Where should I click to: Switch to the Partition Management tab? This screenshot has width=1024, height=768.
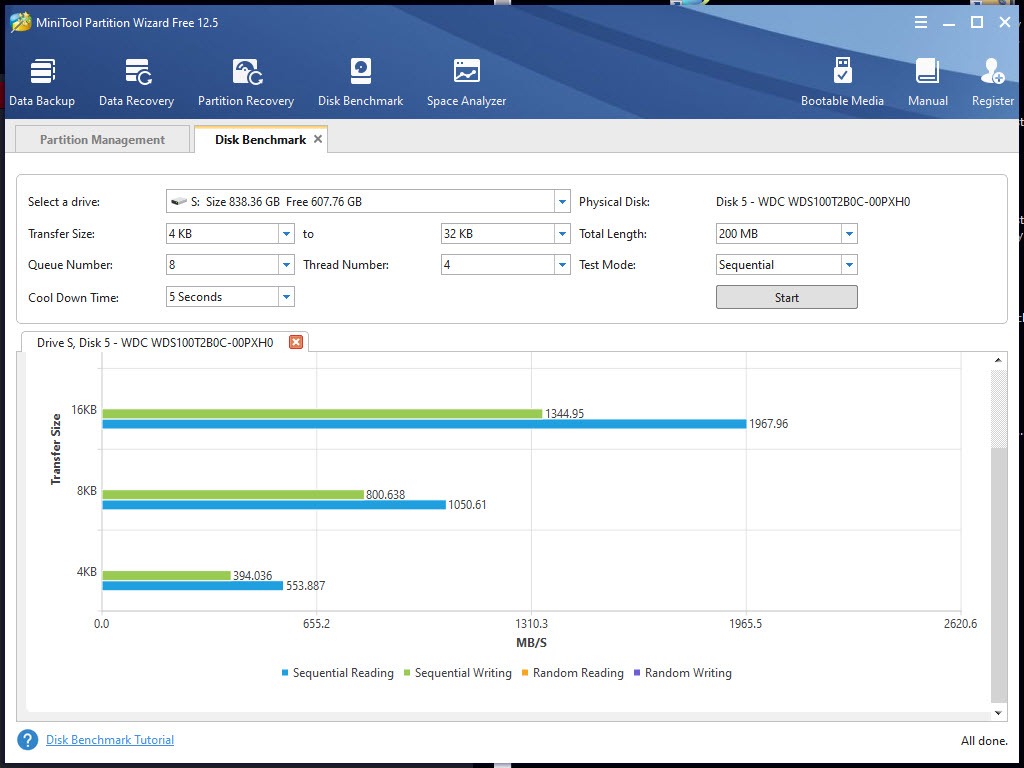[102, 140]
